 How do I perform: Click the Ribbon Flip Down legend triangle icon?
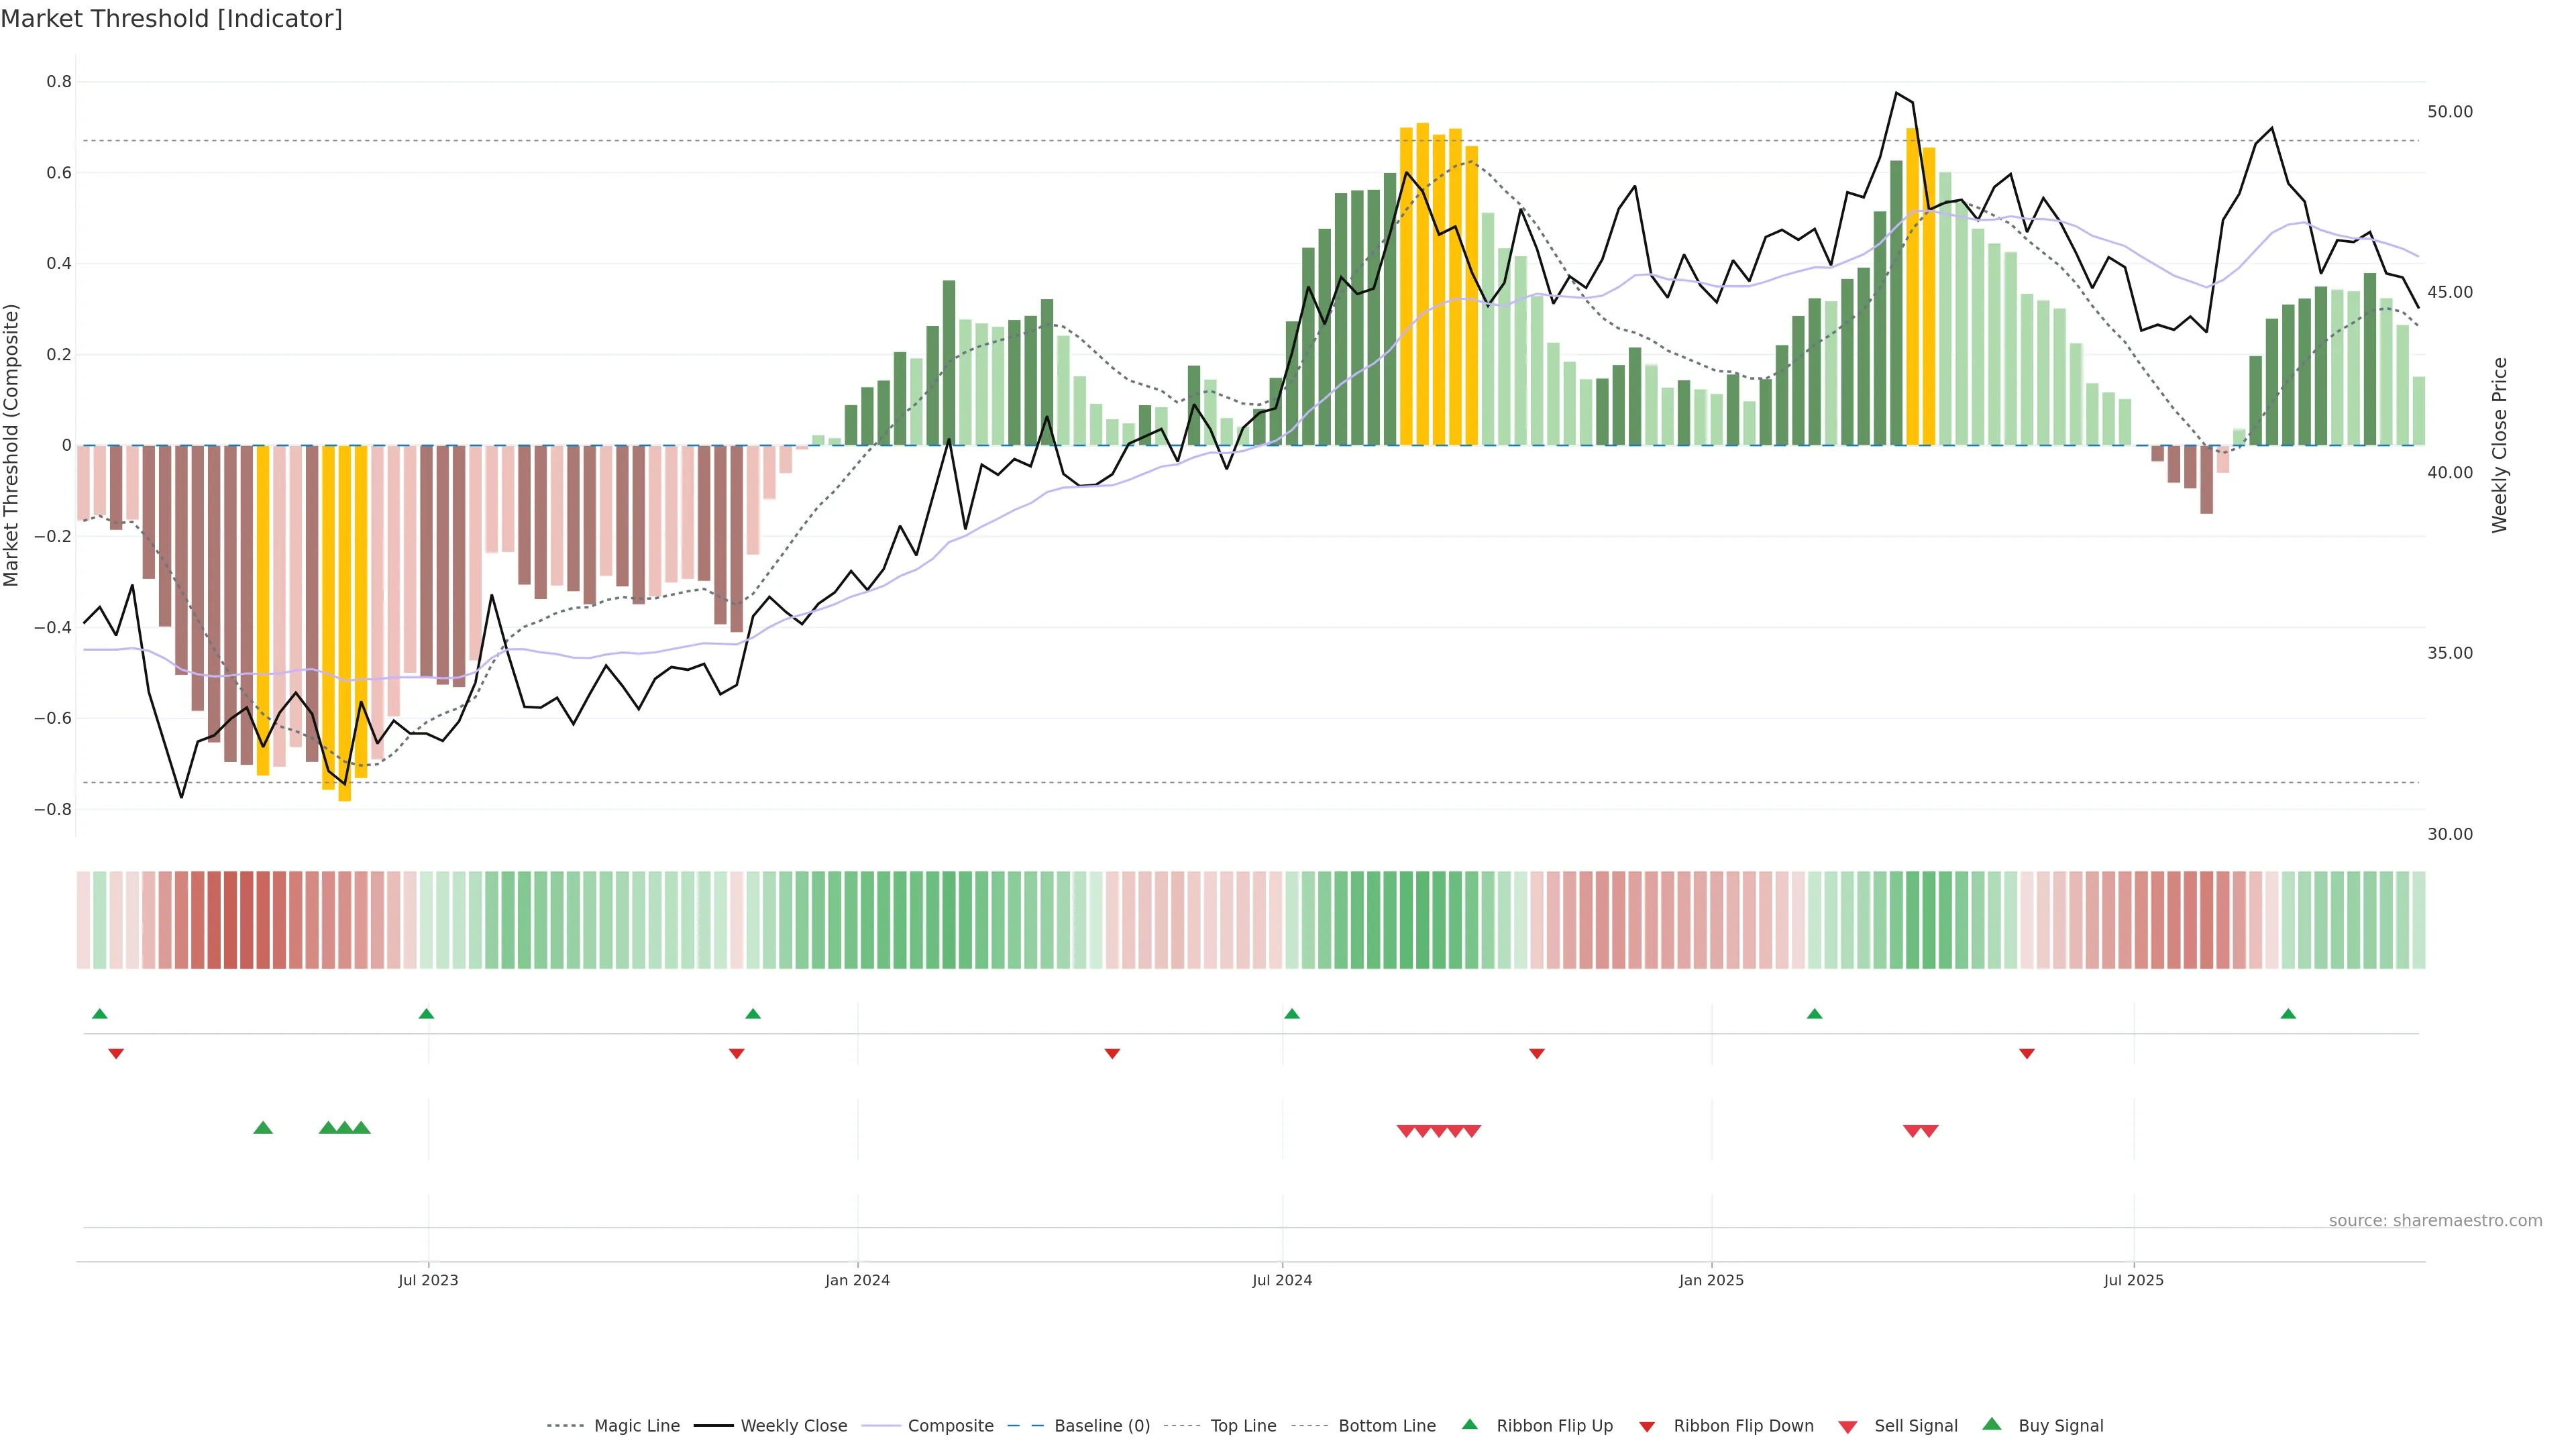click(x=1647, y=1427)
